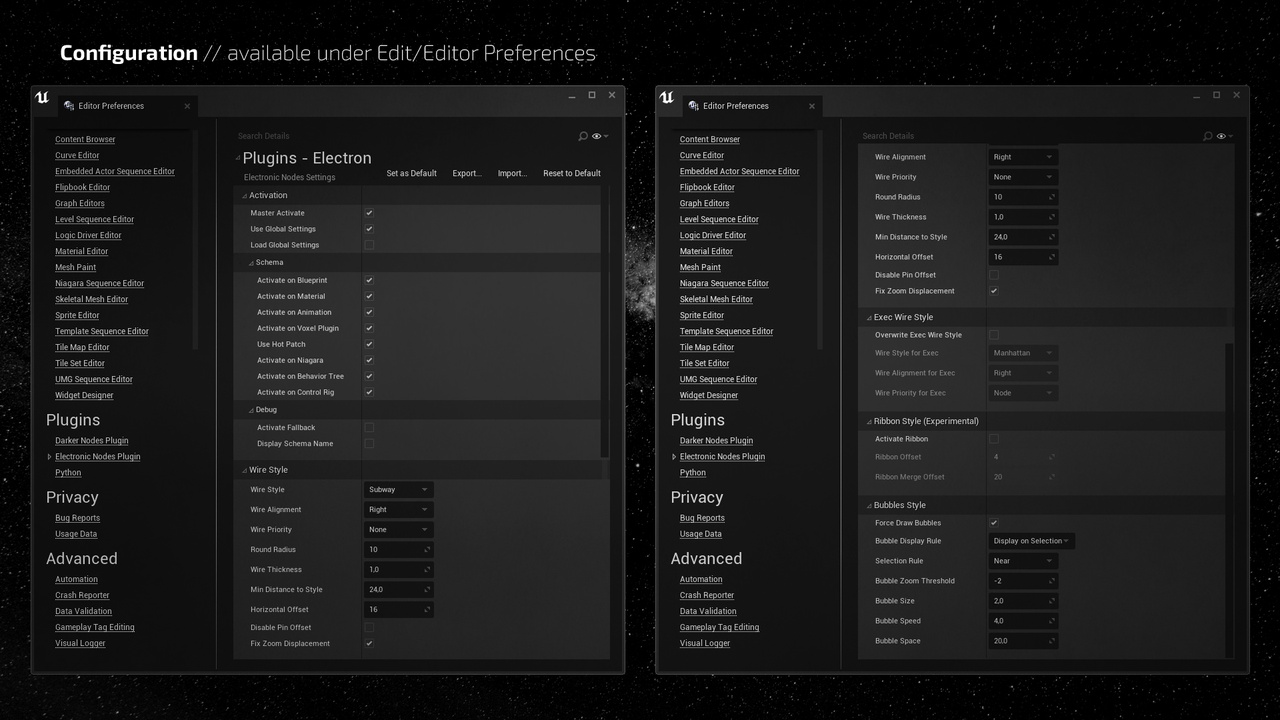Screen dimensions: 1280x720
Task: Click the spinner icon in the Bubble Zoom Threshold field
Action: click(x=1051, y=581)
